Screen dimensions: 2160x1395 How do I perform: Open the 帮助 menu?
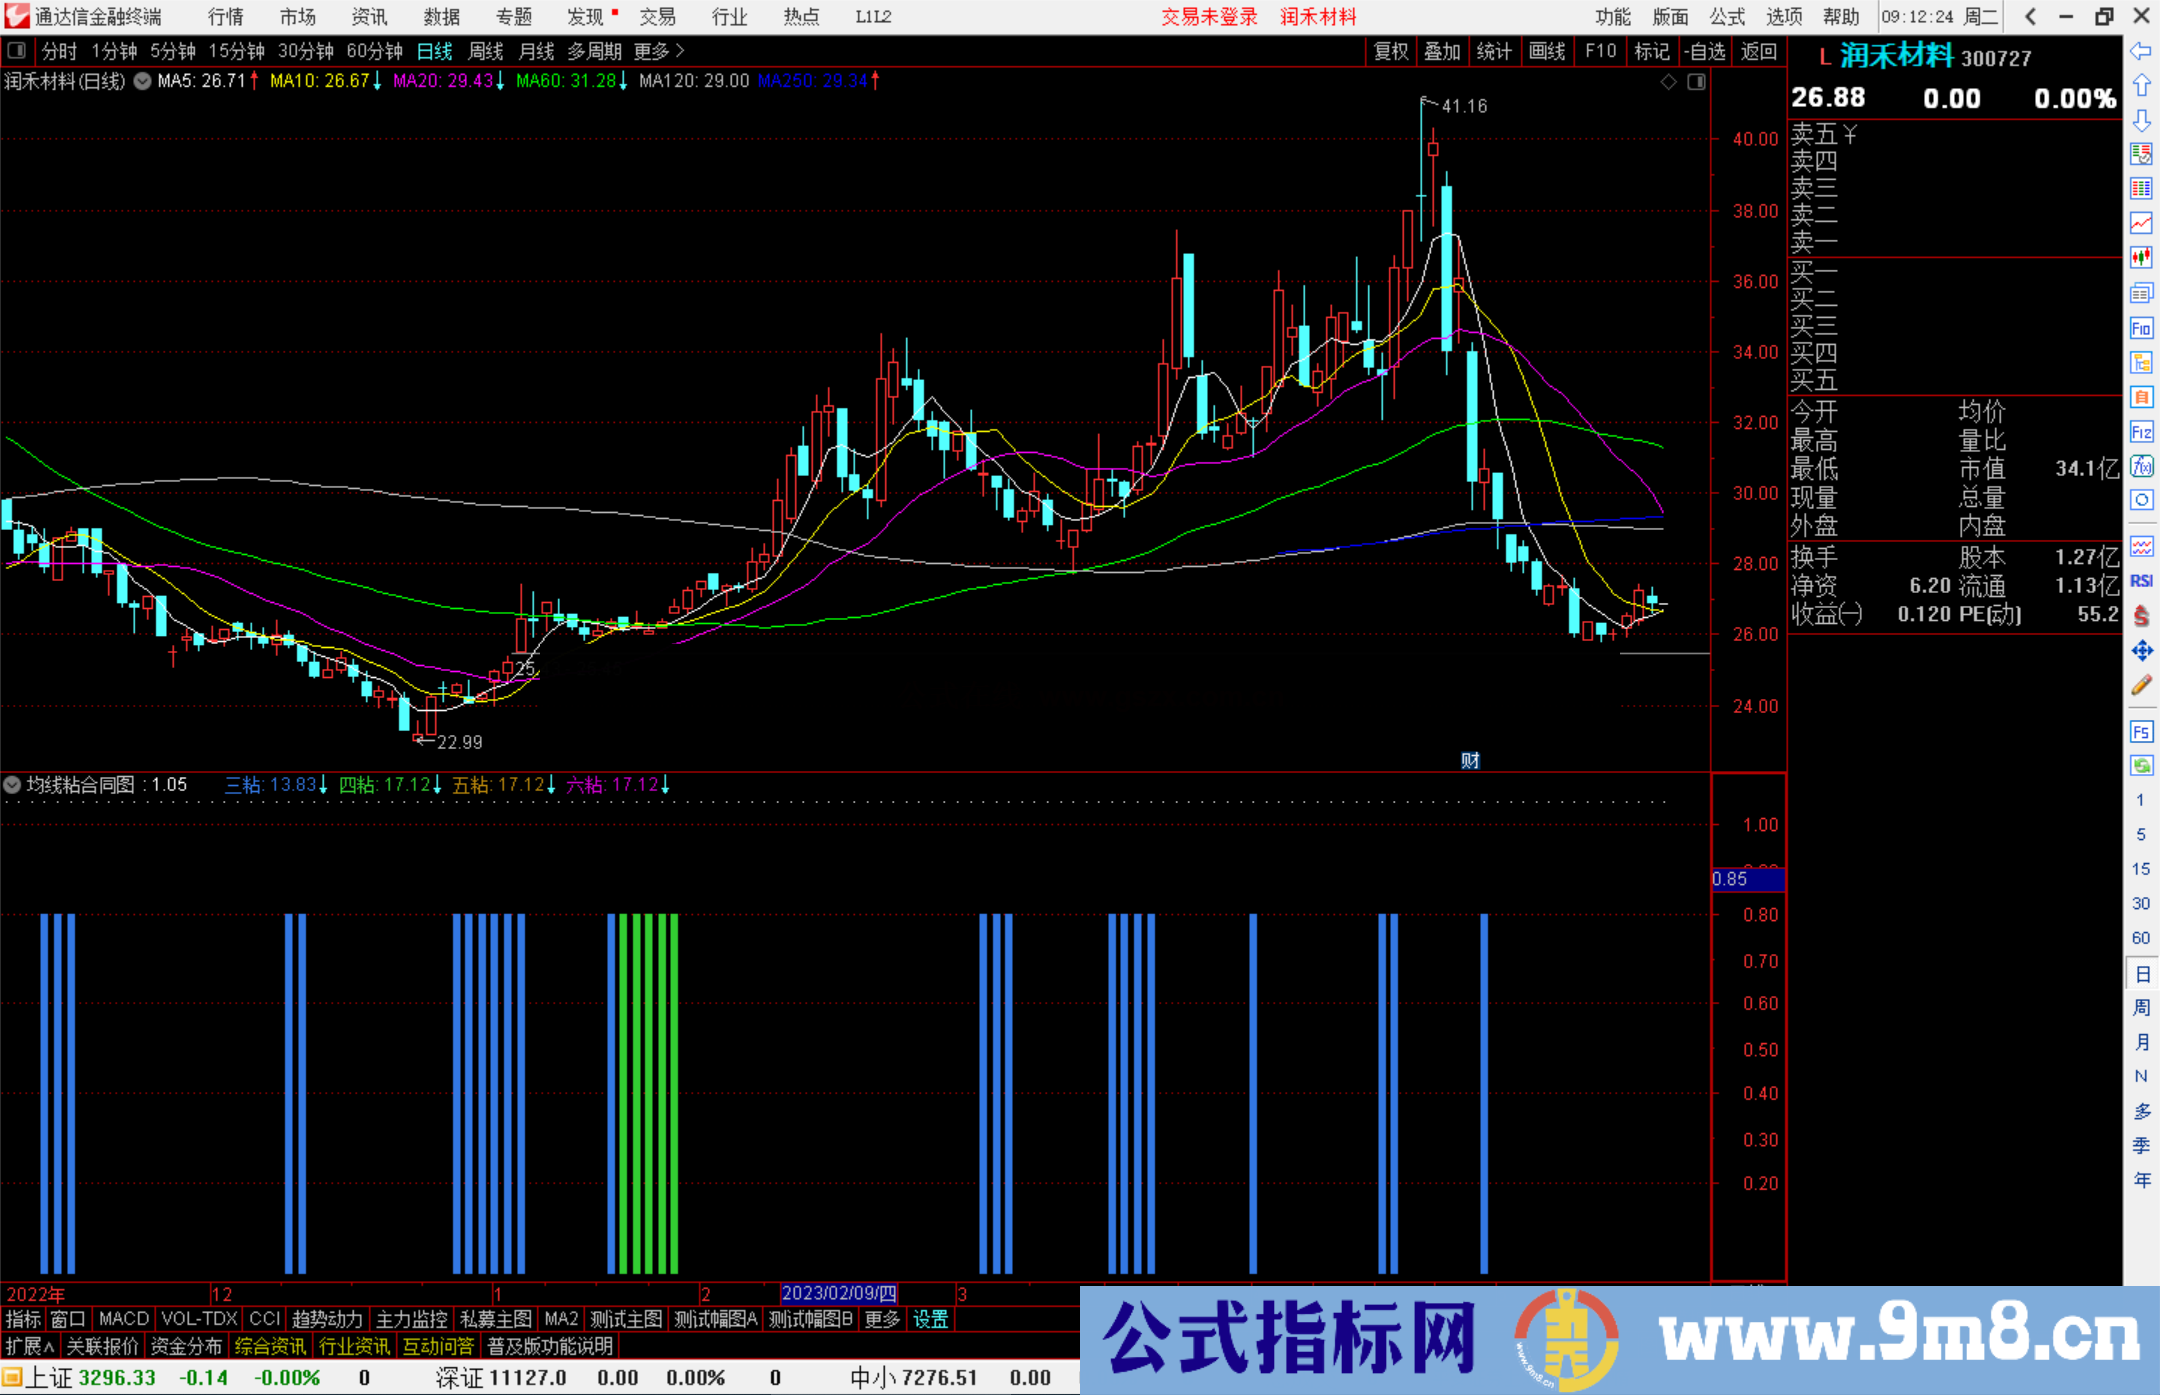1841,17
